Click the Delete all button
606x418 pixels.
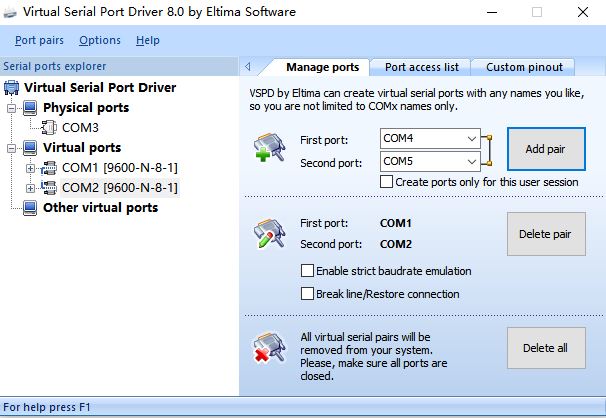pos(545,348)
